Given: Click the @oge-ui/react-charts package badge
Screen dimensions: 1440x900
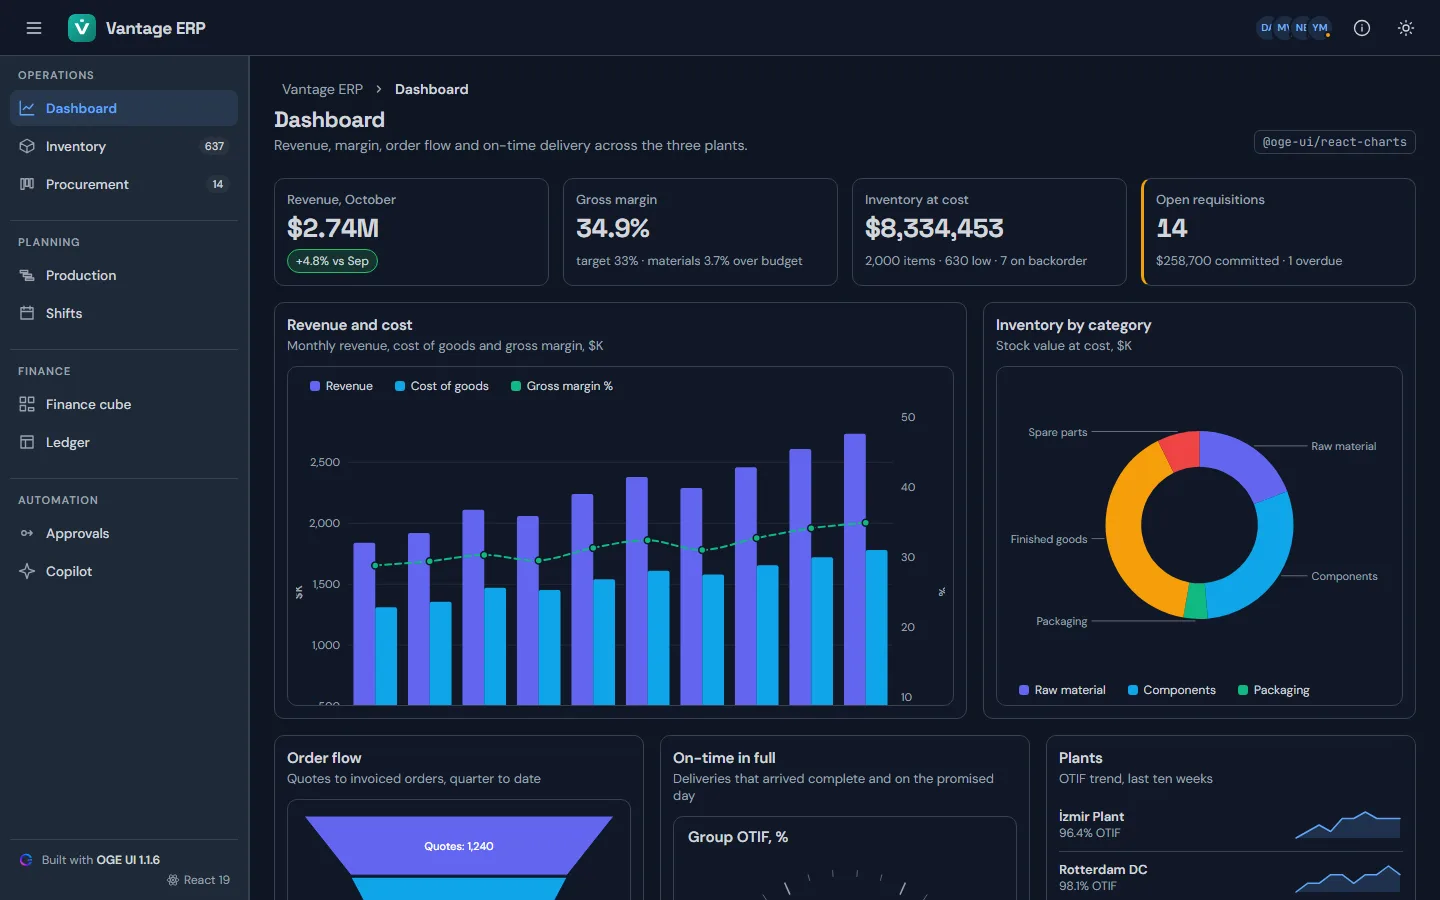Looking at the screenshot, I should tap(1335, 142).
